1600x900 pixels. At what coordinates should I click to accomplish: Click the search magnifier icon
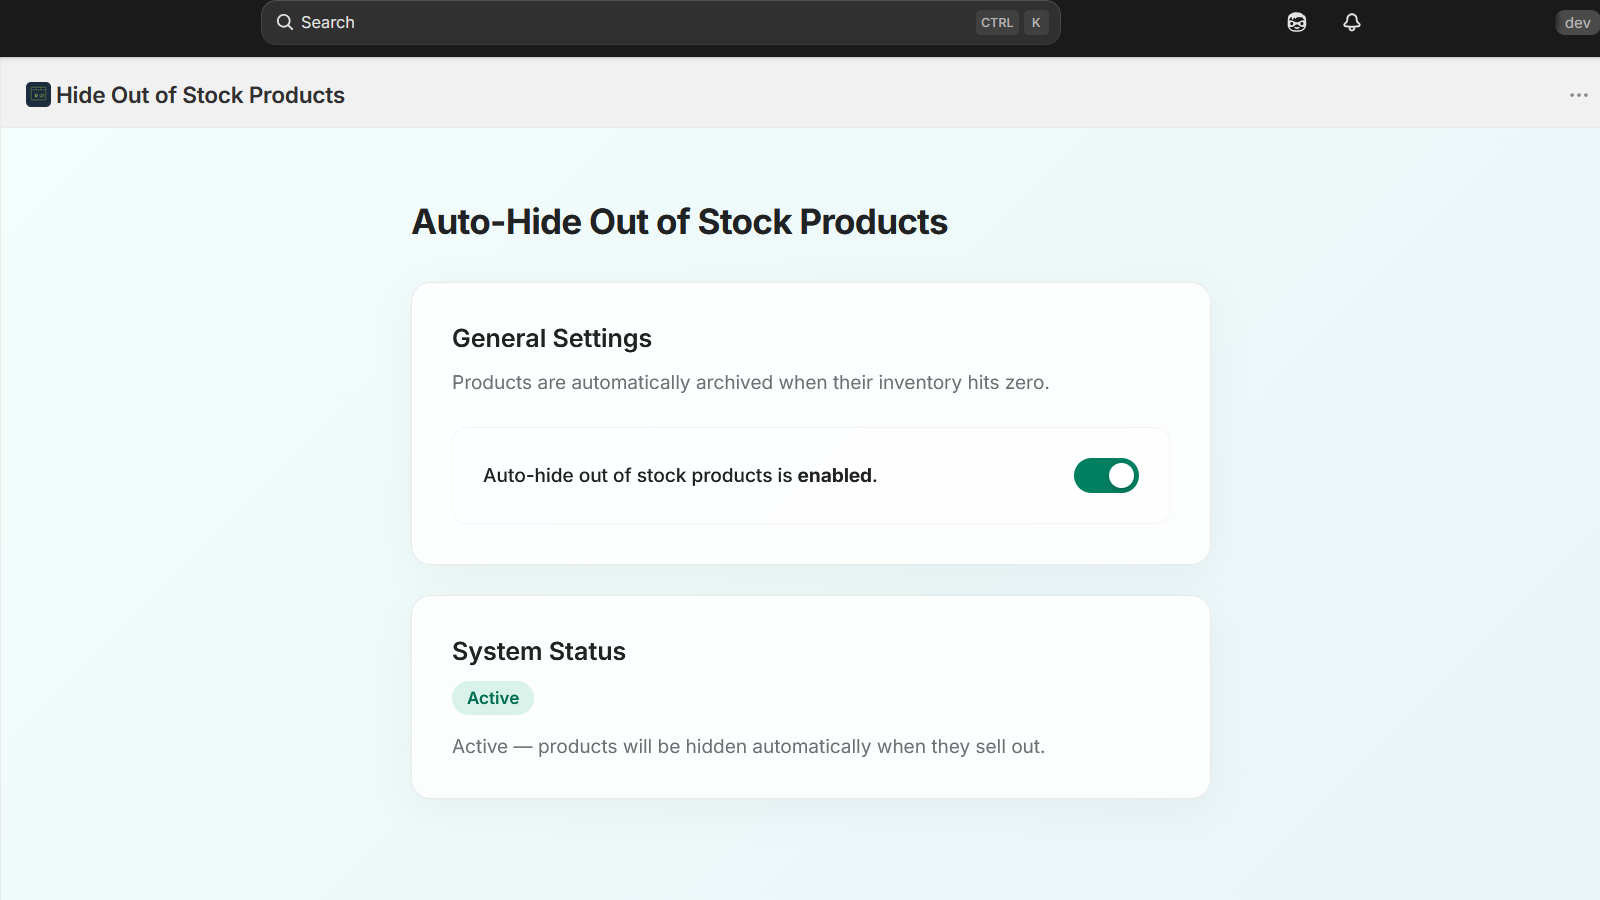tap(284, 22)
